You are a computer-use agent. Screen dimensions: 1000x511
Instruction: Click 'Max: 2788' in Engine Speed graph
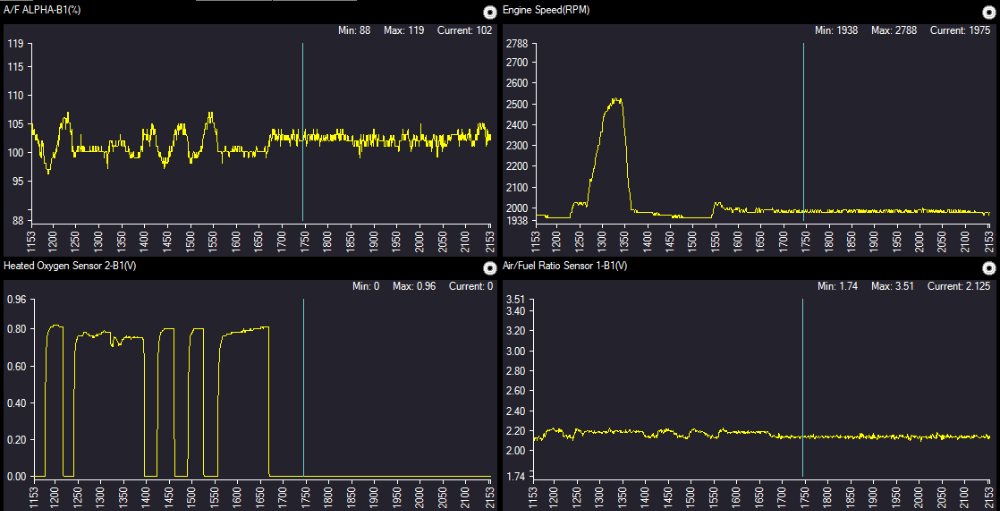point(895,31)
